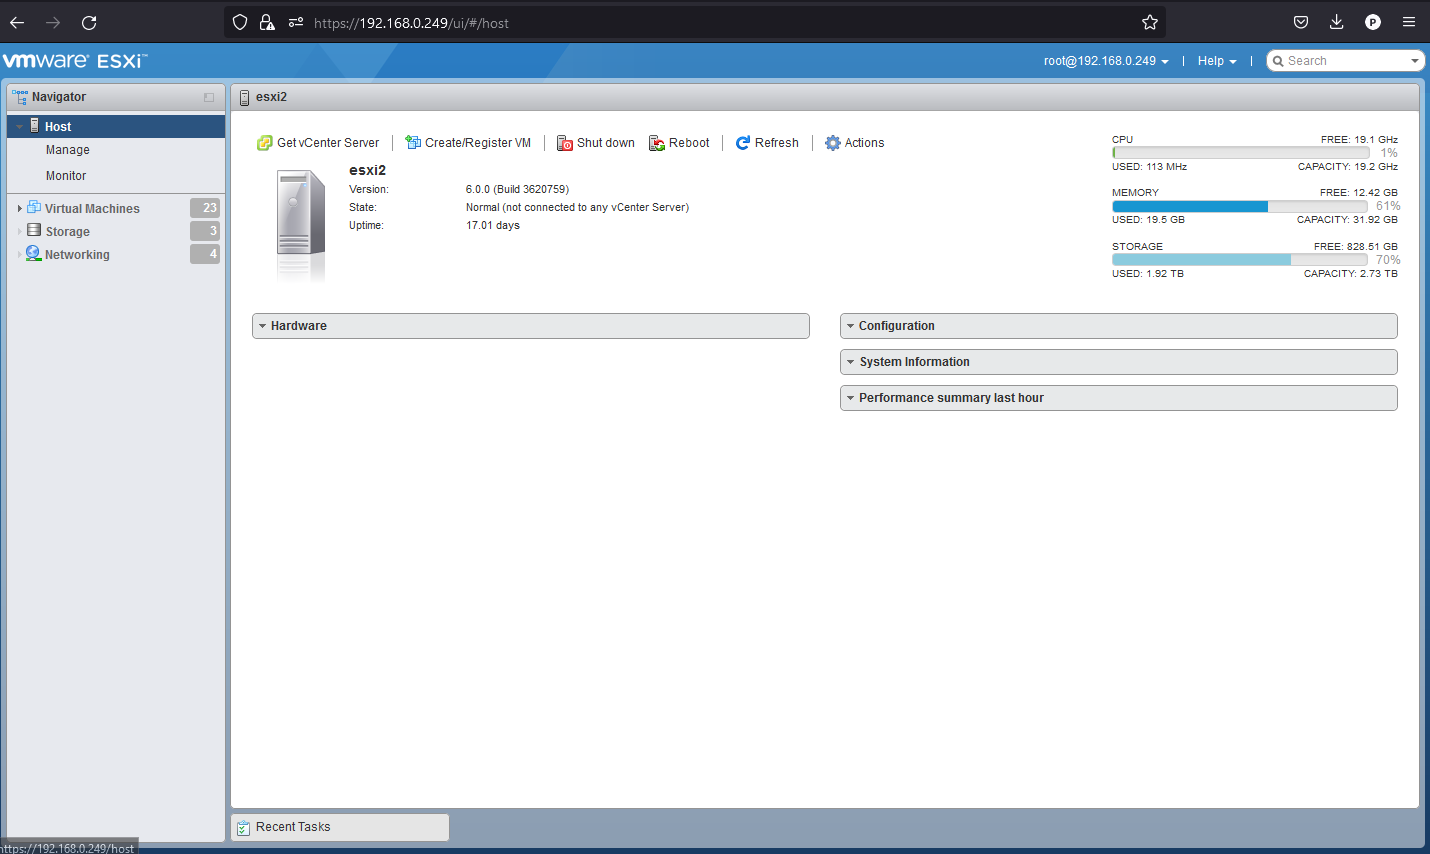The width and height of the screenshot is (1430, 854).
Task: Expand the Networking tree arrow
Action: [19, 255]
